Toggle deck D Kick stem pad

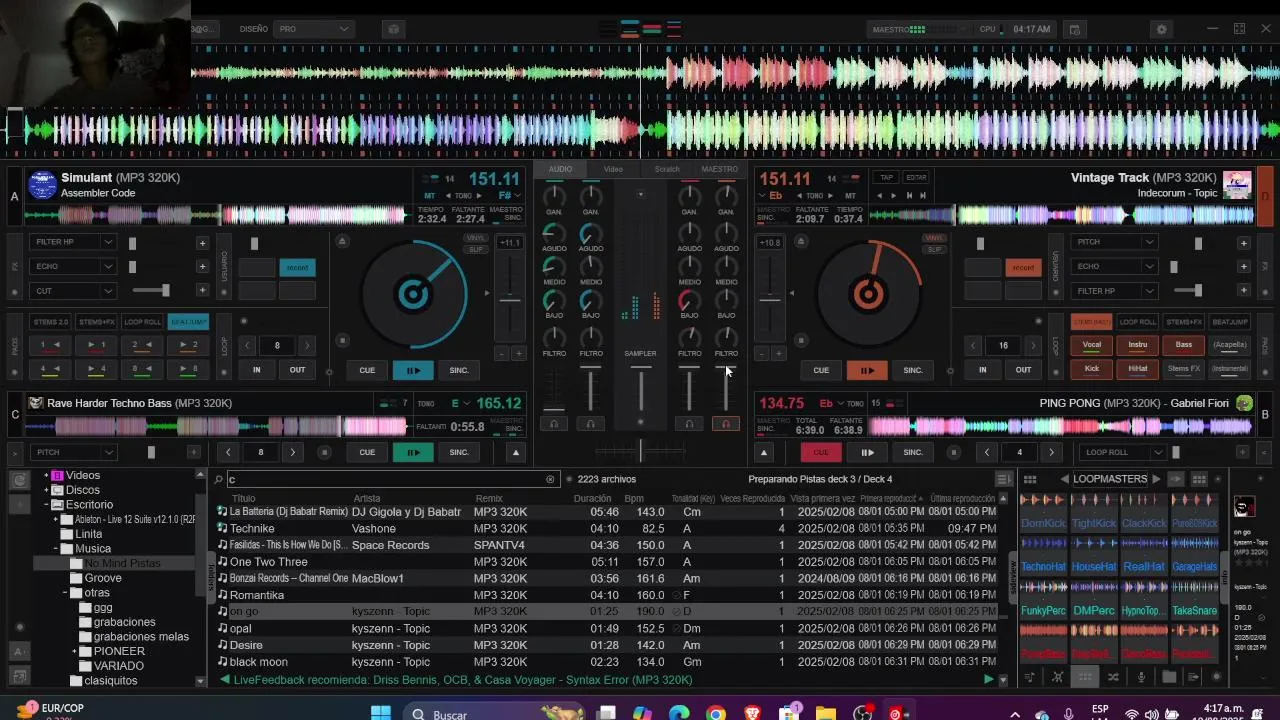pos(1092,369)
